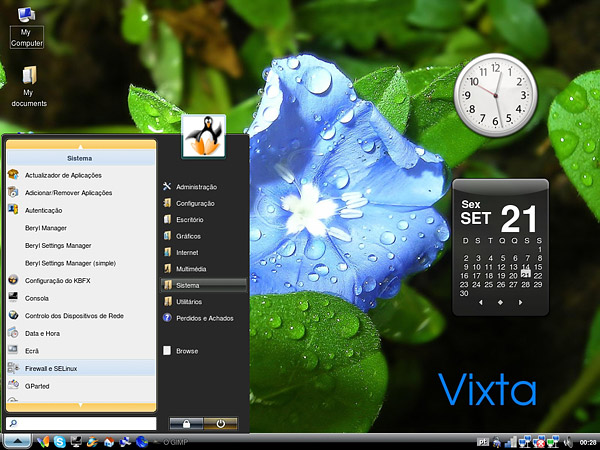This screenshot has height=450, width=600.
Task: Go to previous month in calendar widget
Action: 481,302
